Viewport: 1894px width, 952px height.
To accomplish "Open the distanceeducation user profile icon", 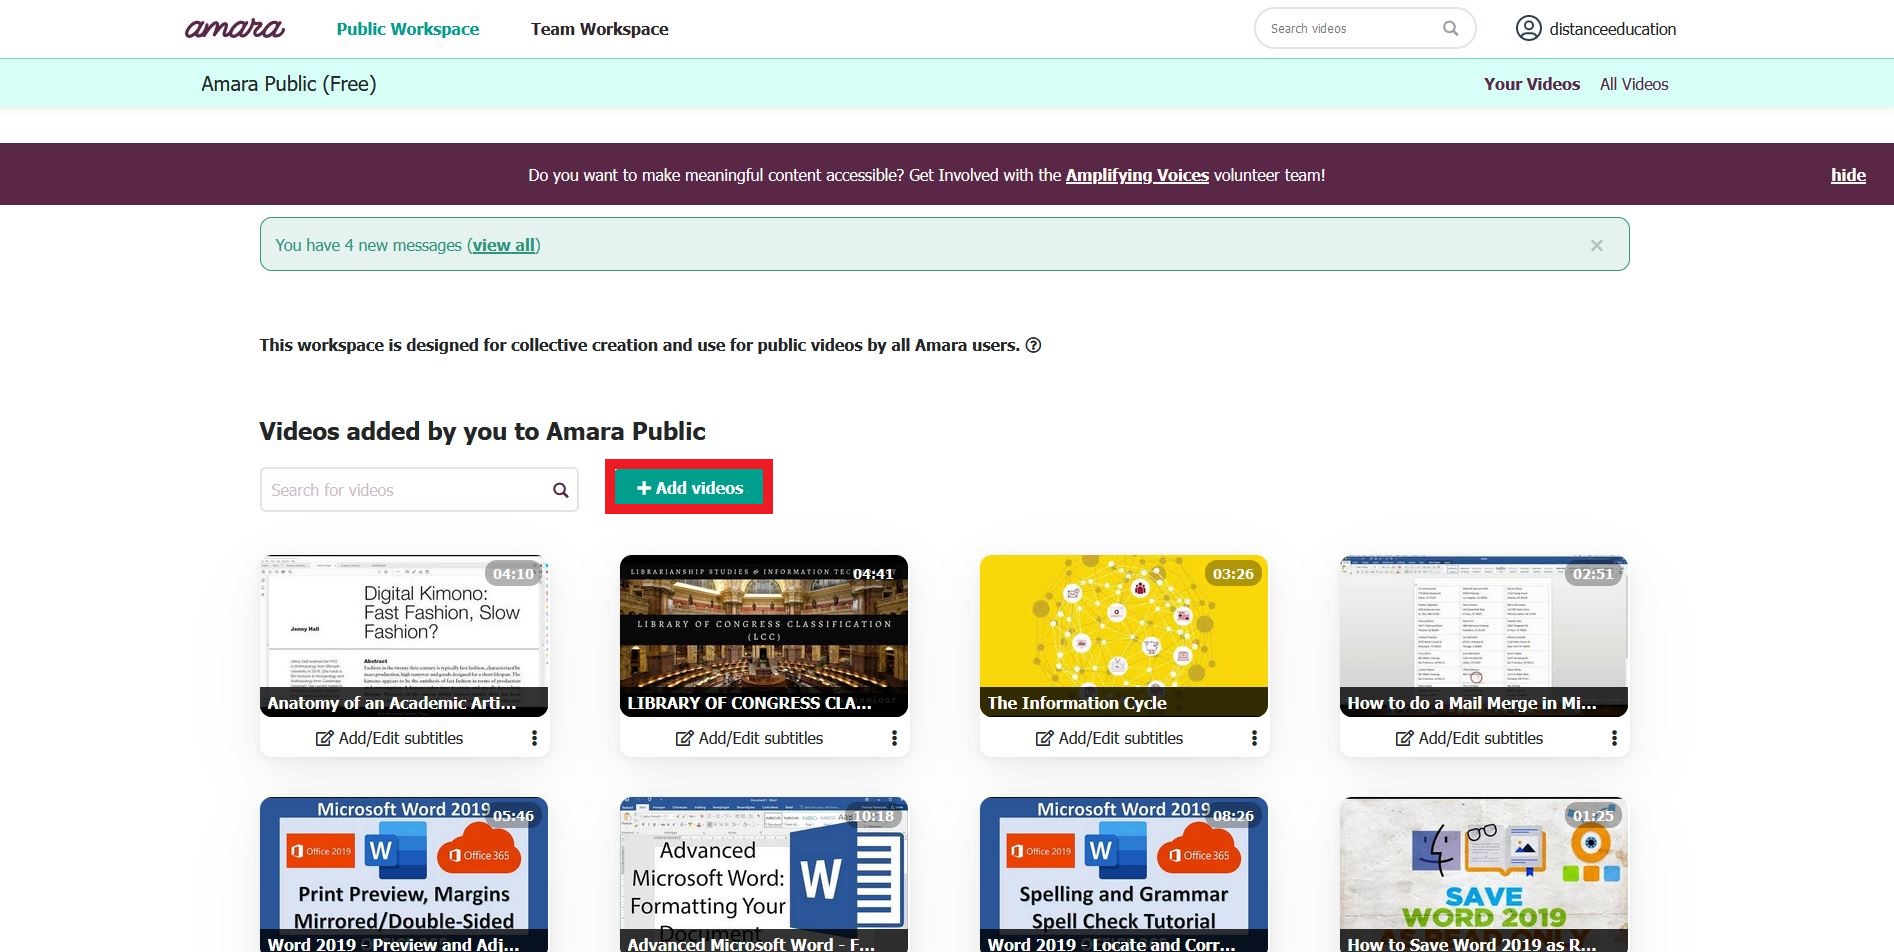I will pos(1528,28).
